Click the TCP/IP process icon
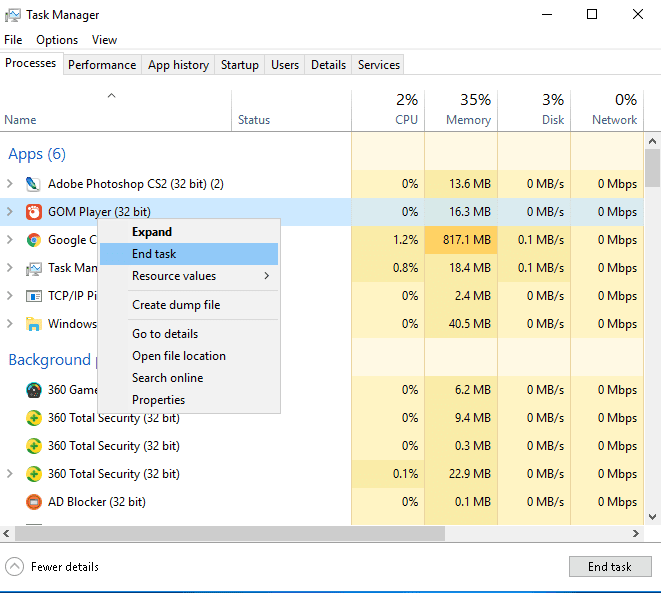Screen dimensions: 661x593 coord(33,296)
